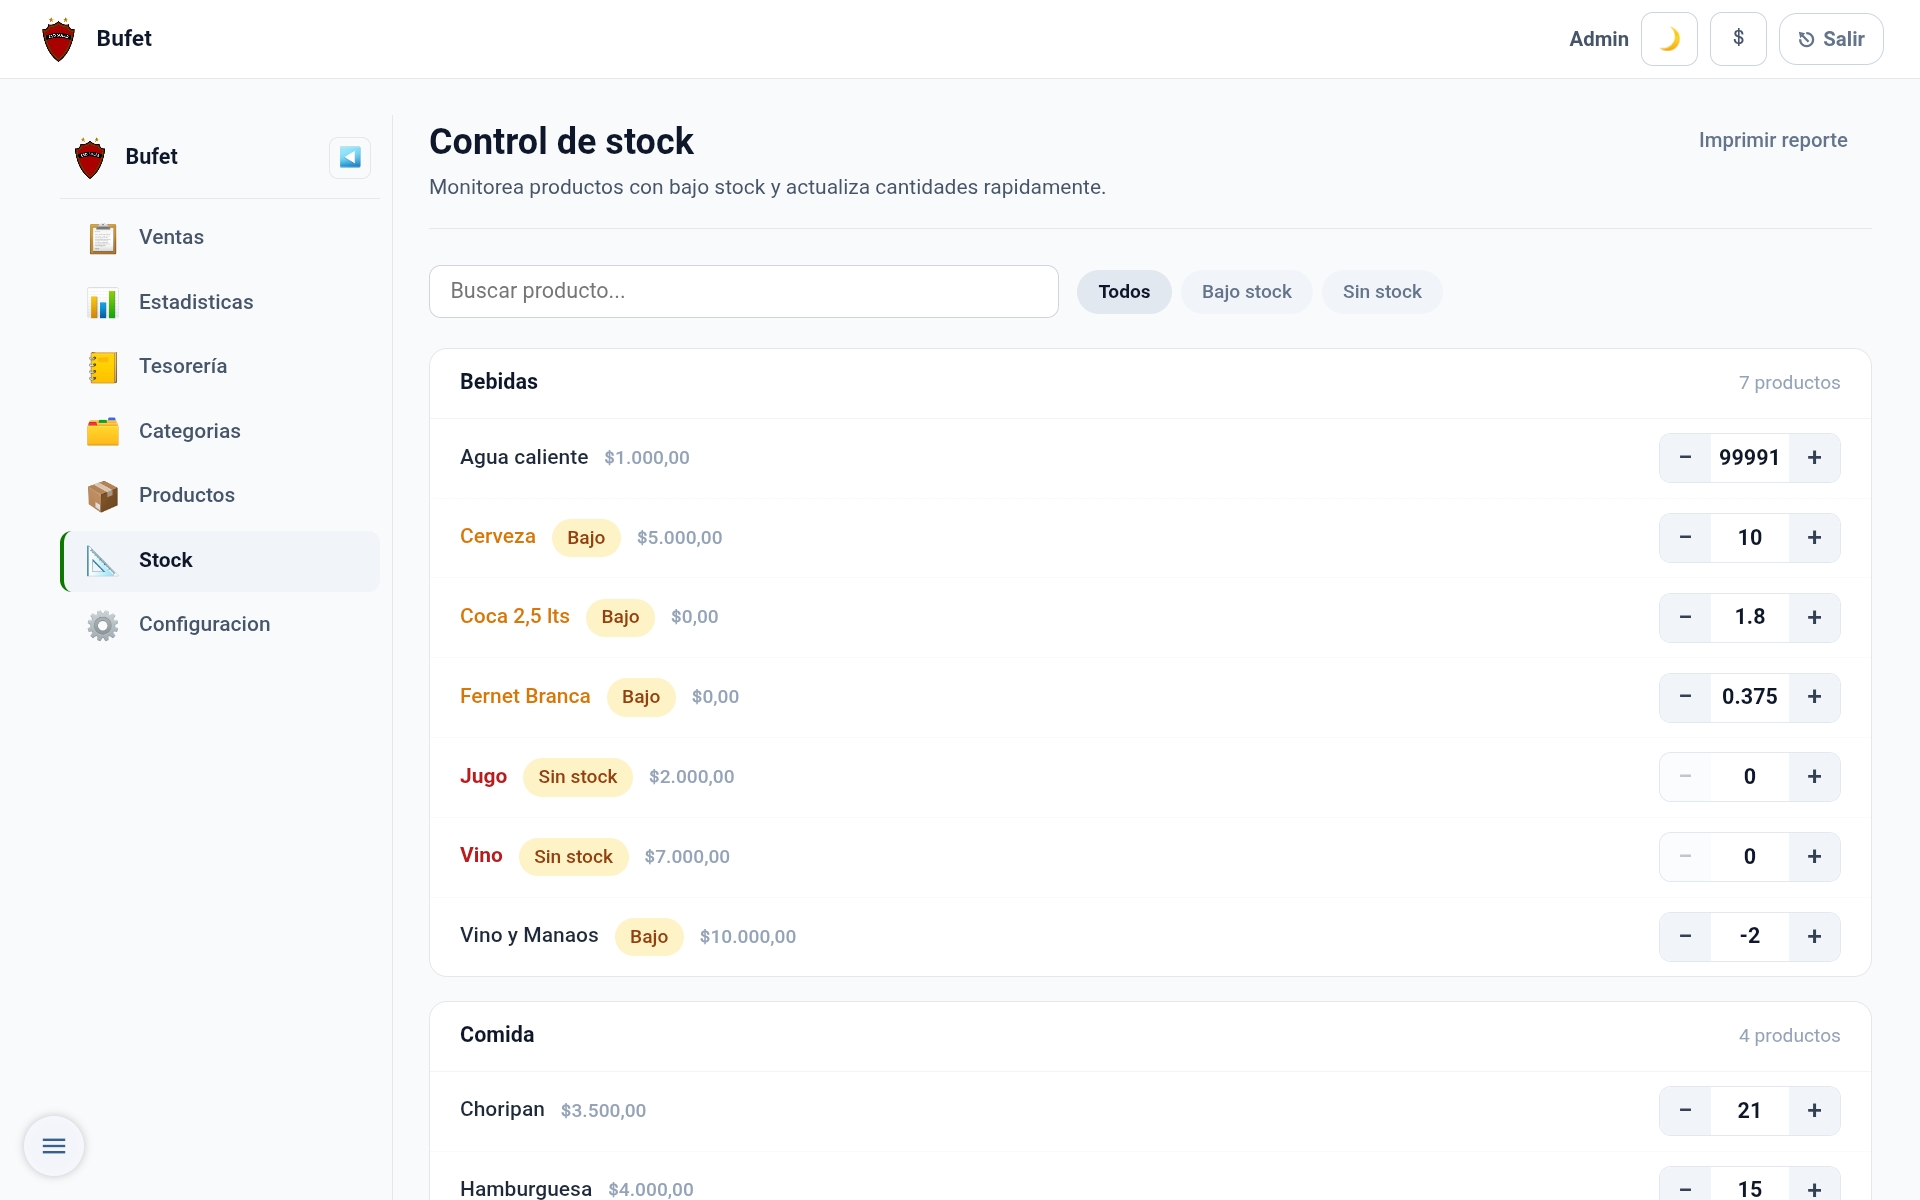Click the Configuracion gear icon

(103, 625)
